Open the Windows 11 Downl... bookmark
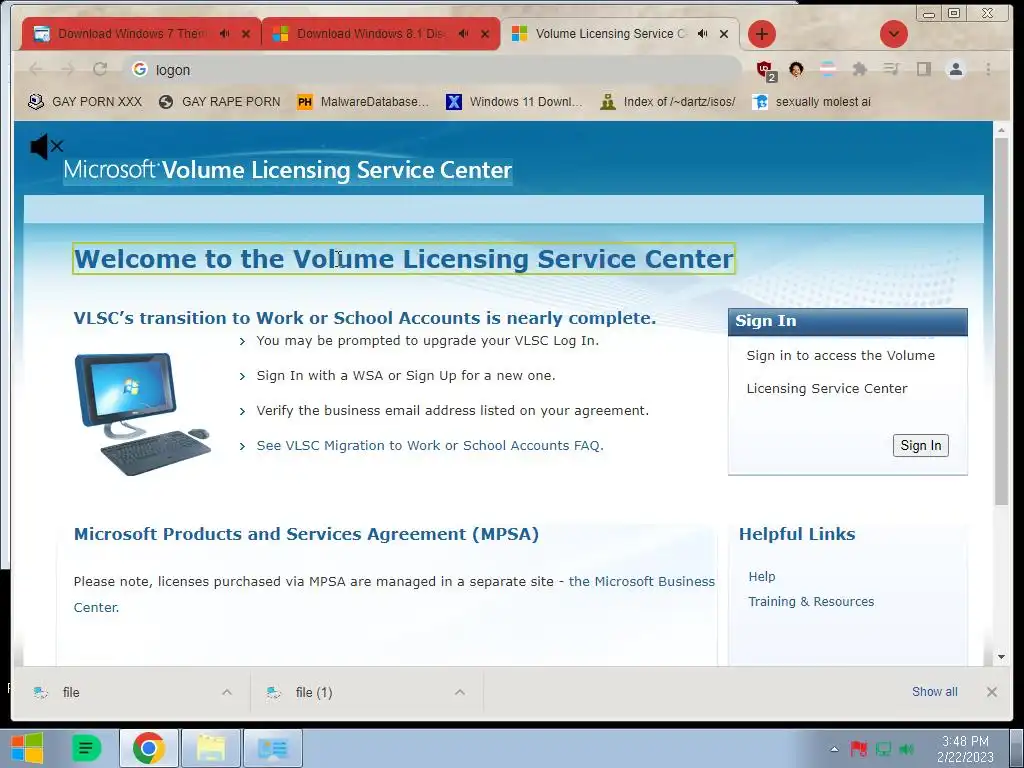The height and width of the screenshot is (768, 1024). tap(513, 102)
